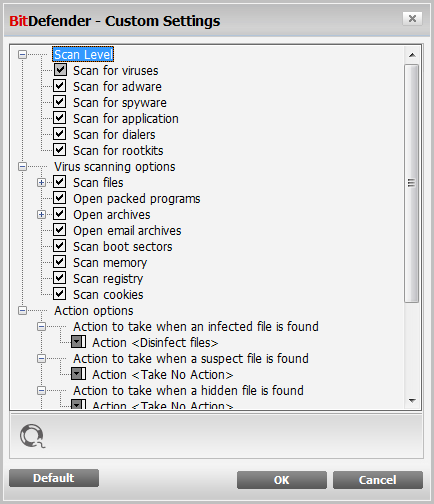Collapse the Action options section

[x=22, y=310]
